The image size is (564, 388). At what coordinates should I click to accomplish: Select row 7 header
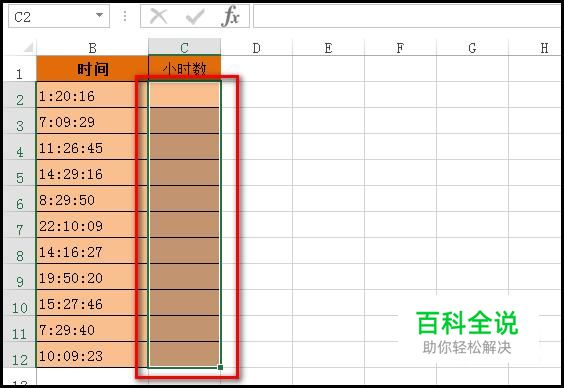pos(20,224)
